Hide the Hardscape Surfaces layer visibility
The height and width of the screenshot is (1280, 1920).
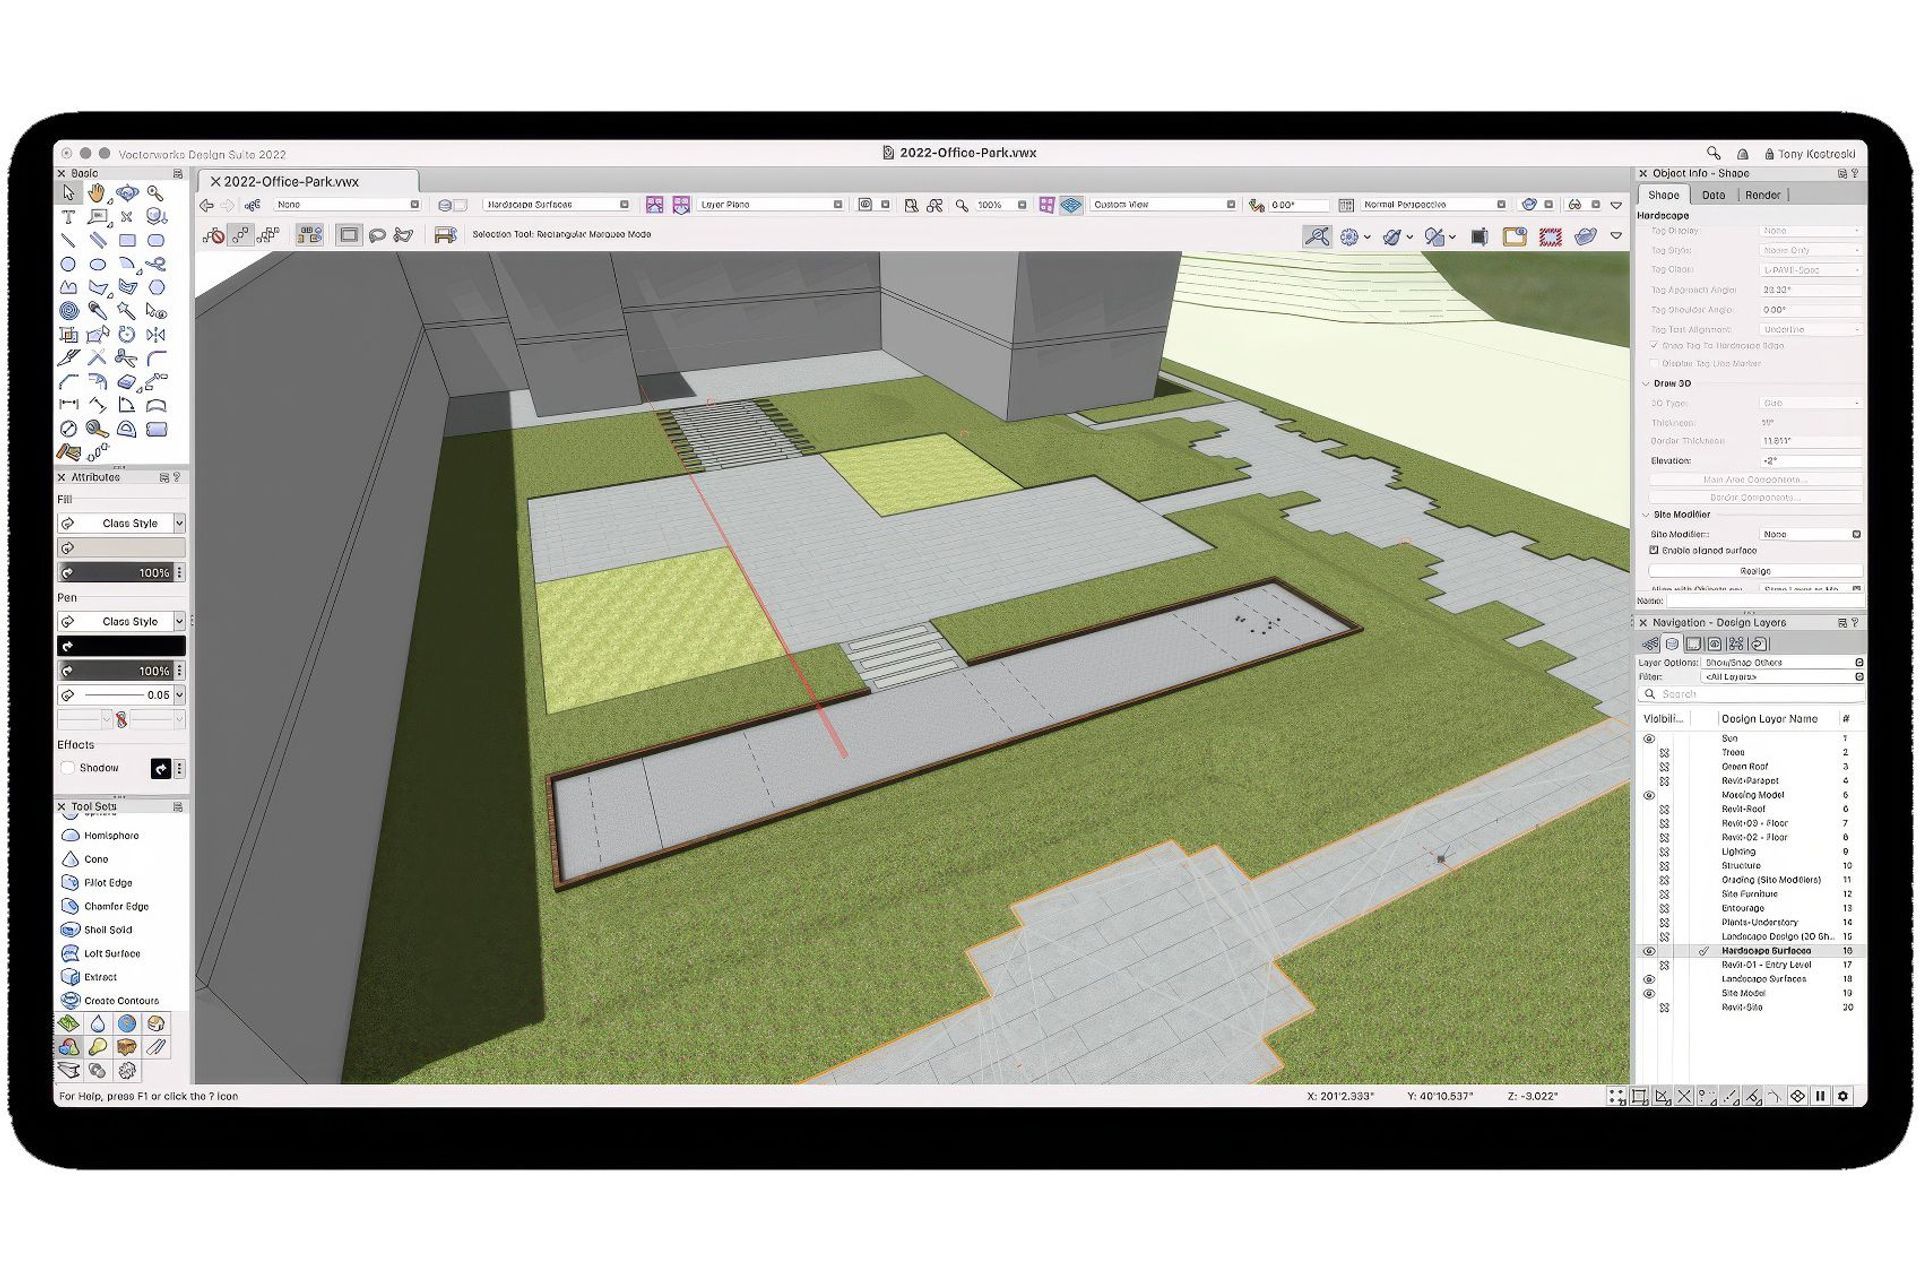pyautogui.click(x=1650, y=951)
